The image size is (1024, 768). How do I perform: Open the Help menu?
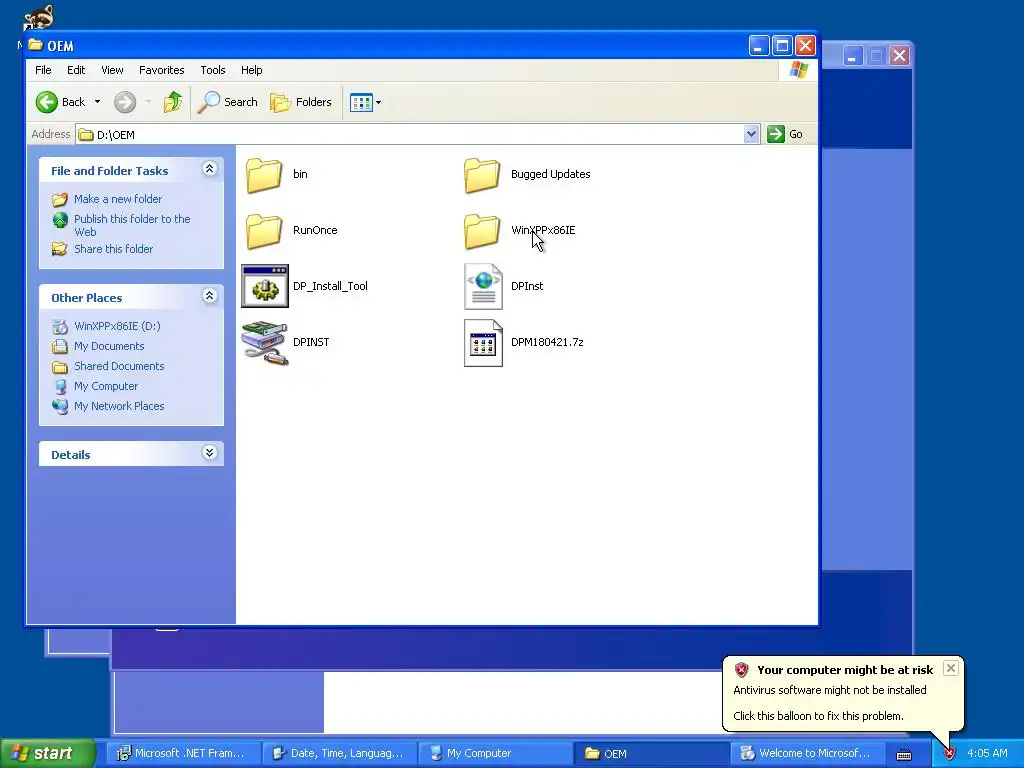click(251, 70)
